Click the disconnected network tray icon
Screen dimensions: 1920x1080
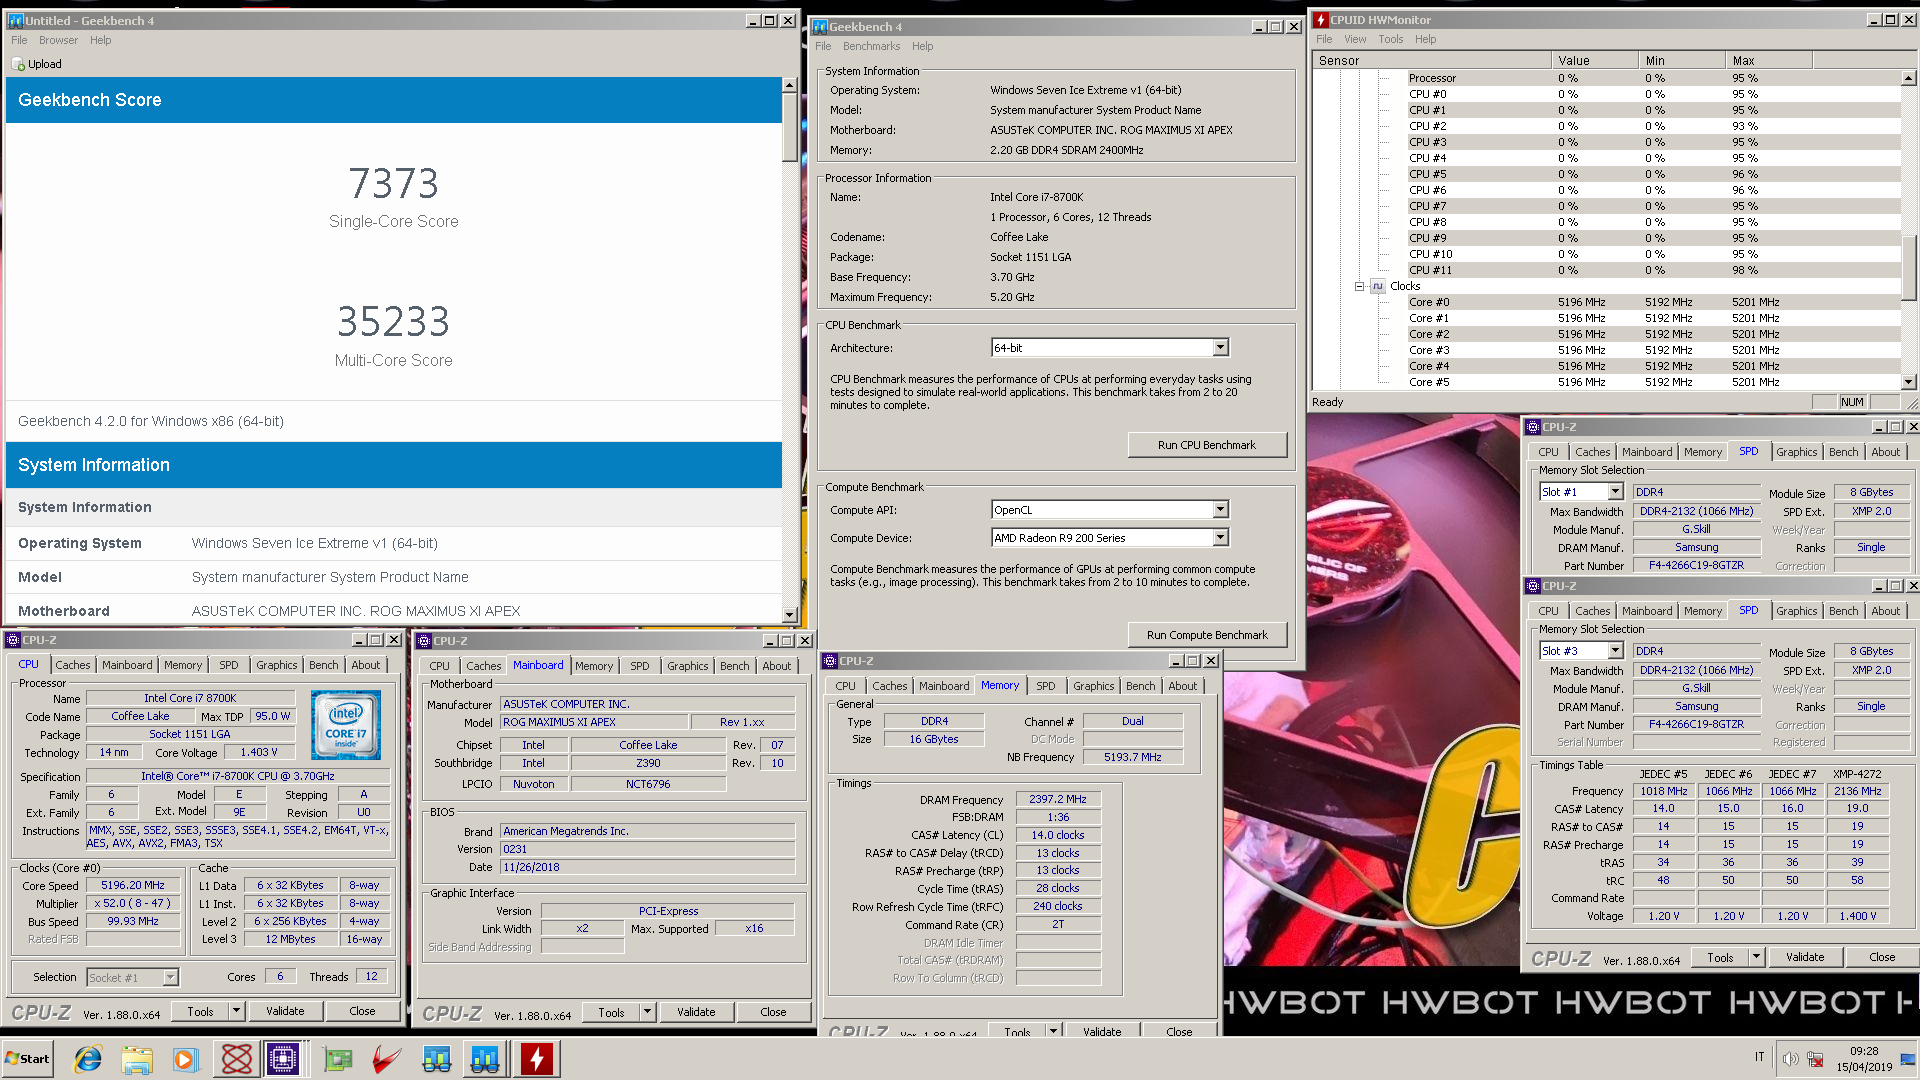point(1815,1059)
